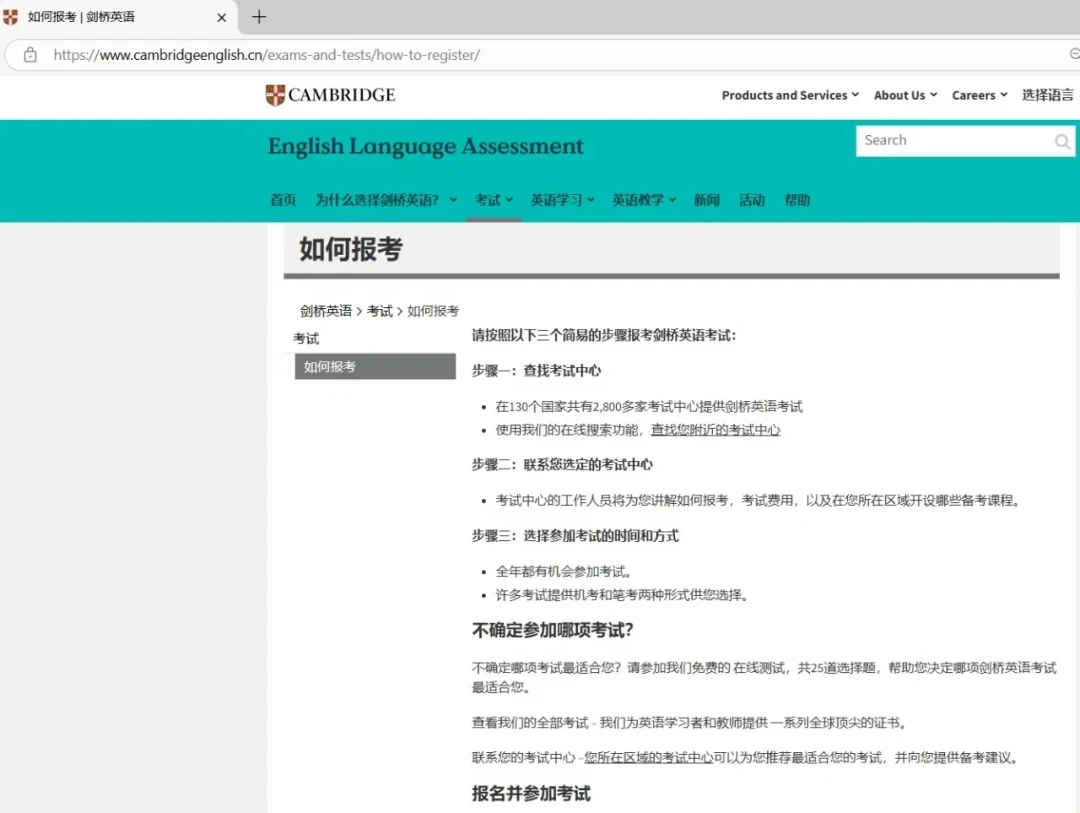Screen dimensions: 1080x813
Task: Click the 不确定参加哪项考试? heading
Action: click(x=552, y=630)
